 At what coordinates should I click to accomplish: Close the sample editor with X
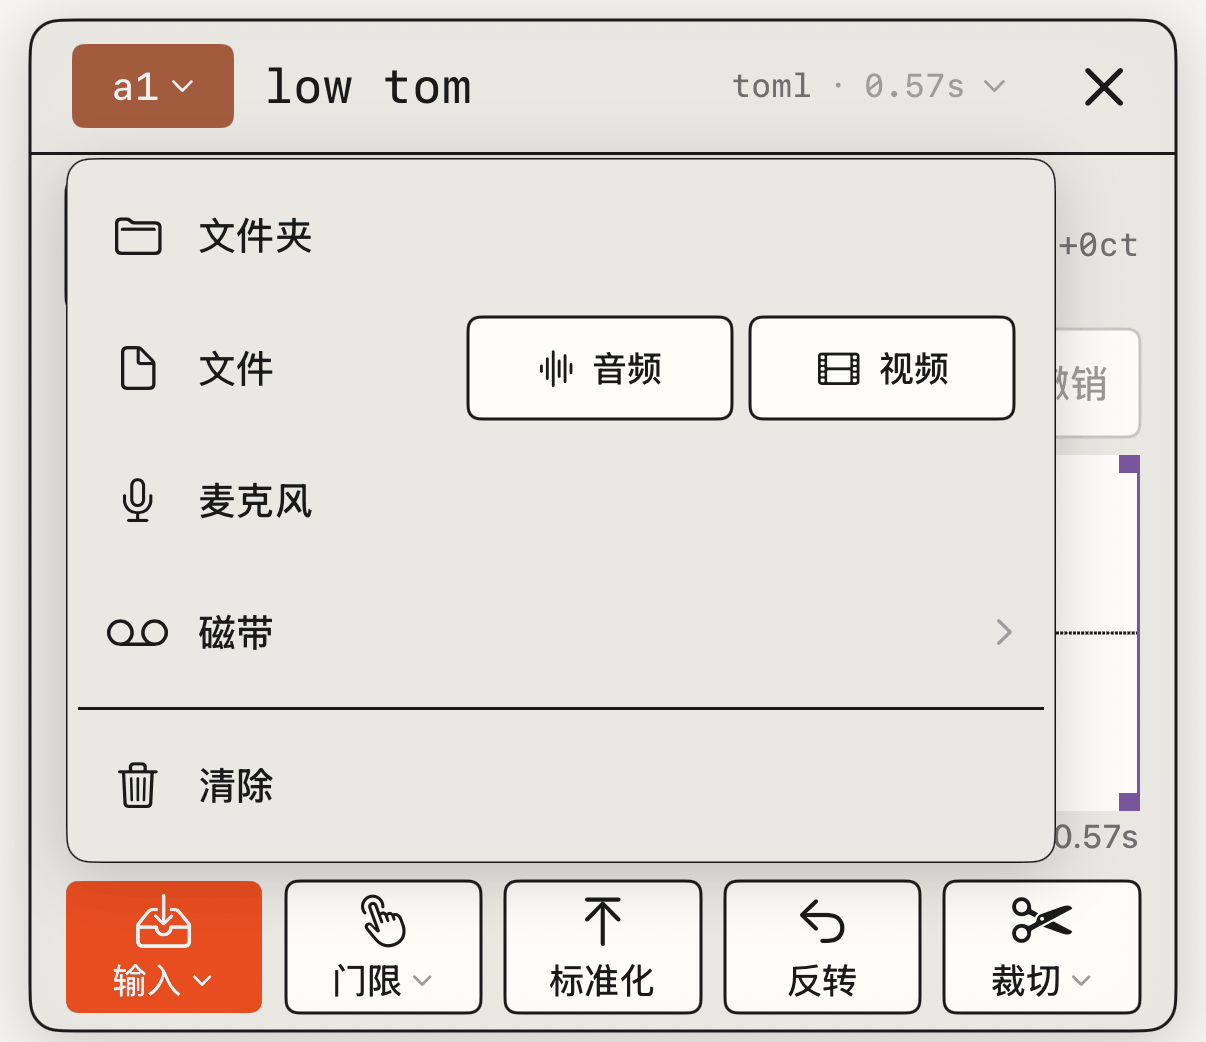coord(1104,87)
